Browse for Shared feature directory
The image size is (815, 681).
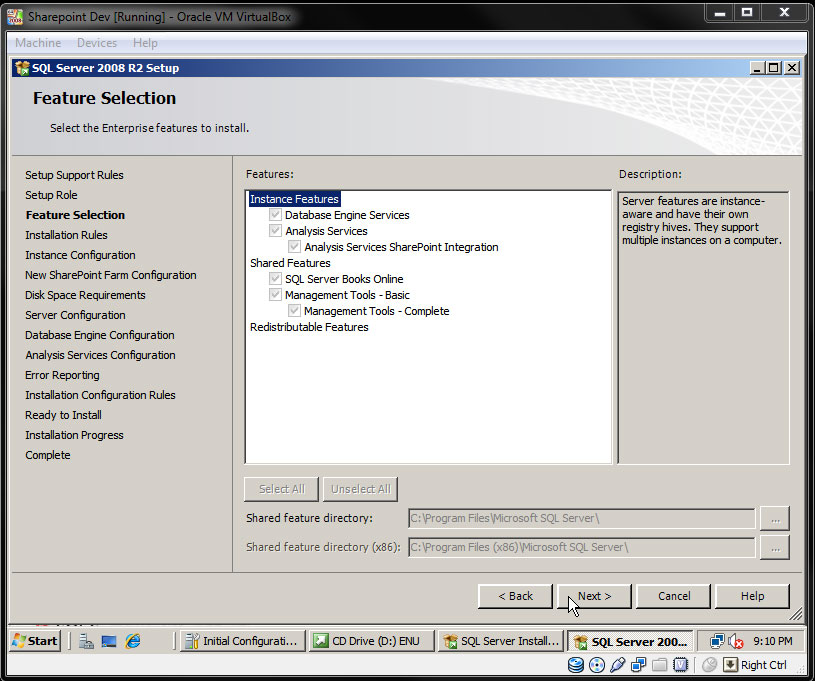[775, 518]
